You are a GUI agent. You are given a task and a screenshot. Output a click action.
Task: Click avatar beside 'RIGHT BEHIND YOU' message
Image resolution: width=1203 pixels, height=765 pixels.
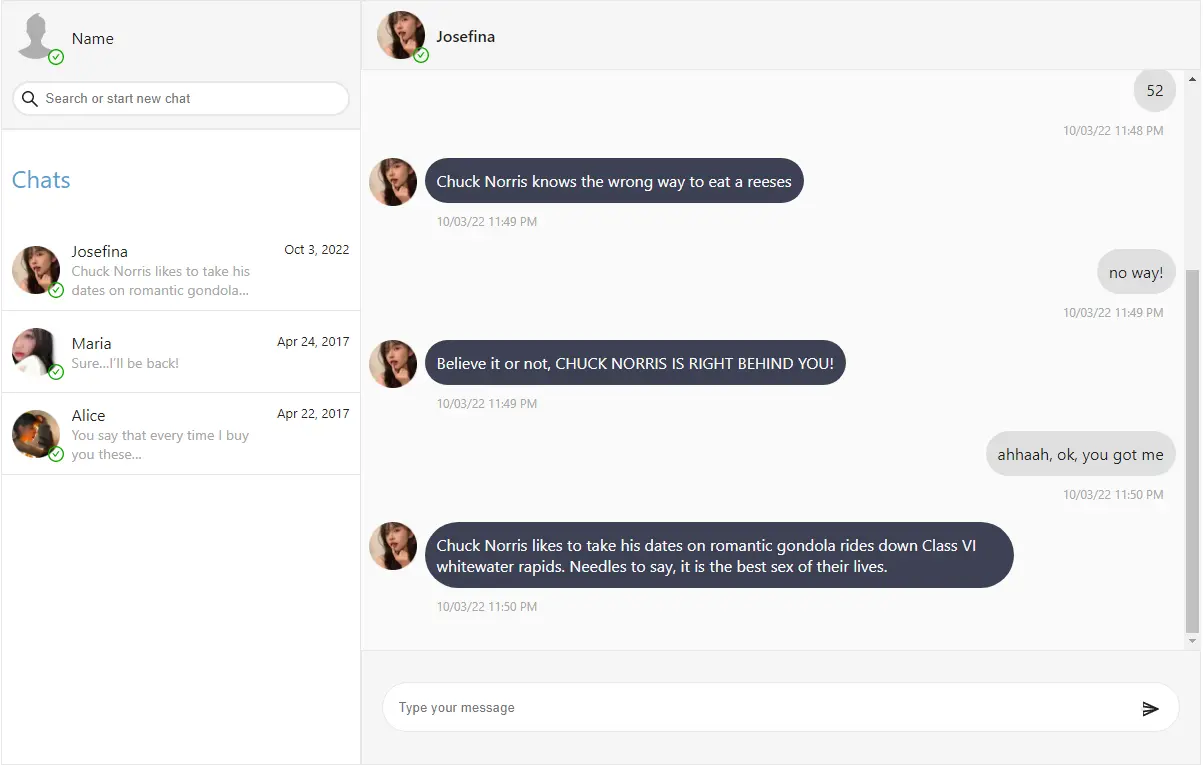coord(393,364)
